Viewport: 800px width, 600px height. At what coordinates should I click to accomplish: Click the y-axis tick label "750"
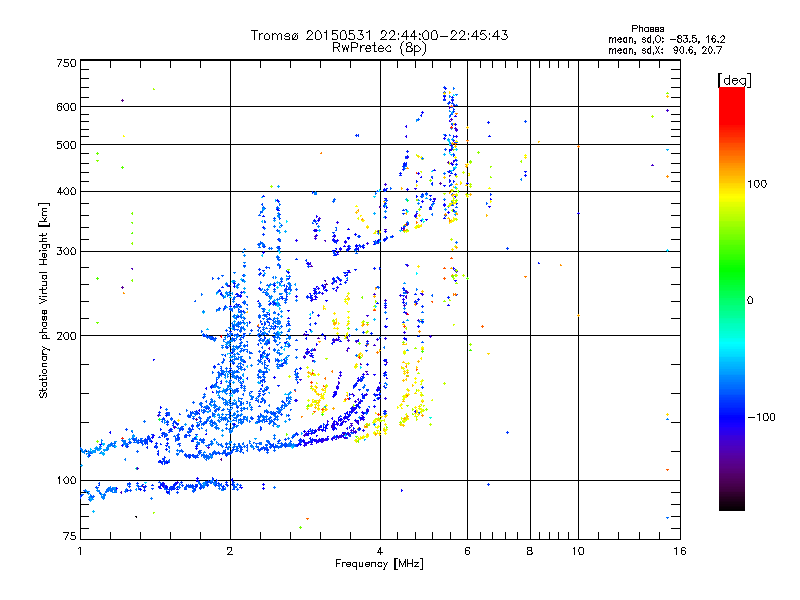click(66, 63)
